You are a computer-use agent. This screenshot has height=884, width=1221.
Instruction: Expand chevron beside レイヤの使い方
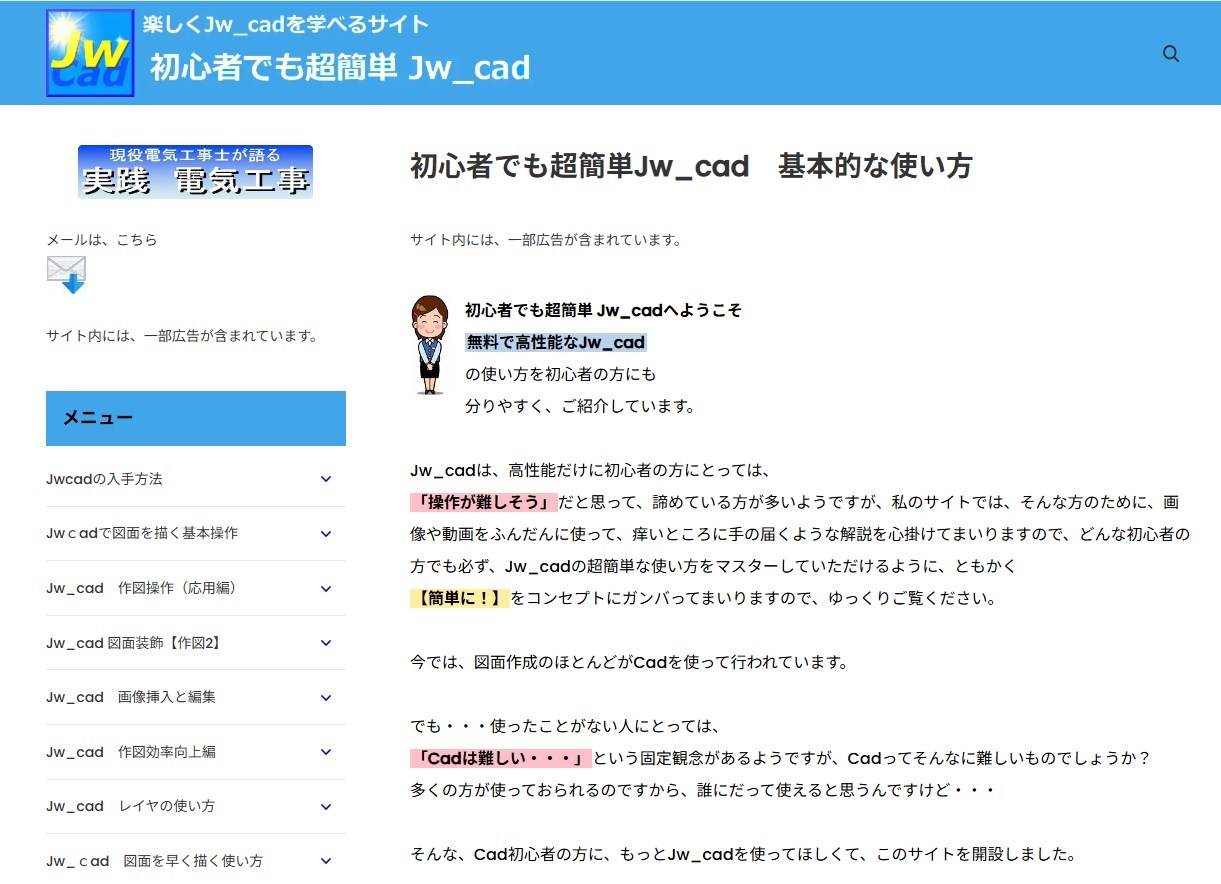pyautogui.click(x=326, y=806)
